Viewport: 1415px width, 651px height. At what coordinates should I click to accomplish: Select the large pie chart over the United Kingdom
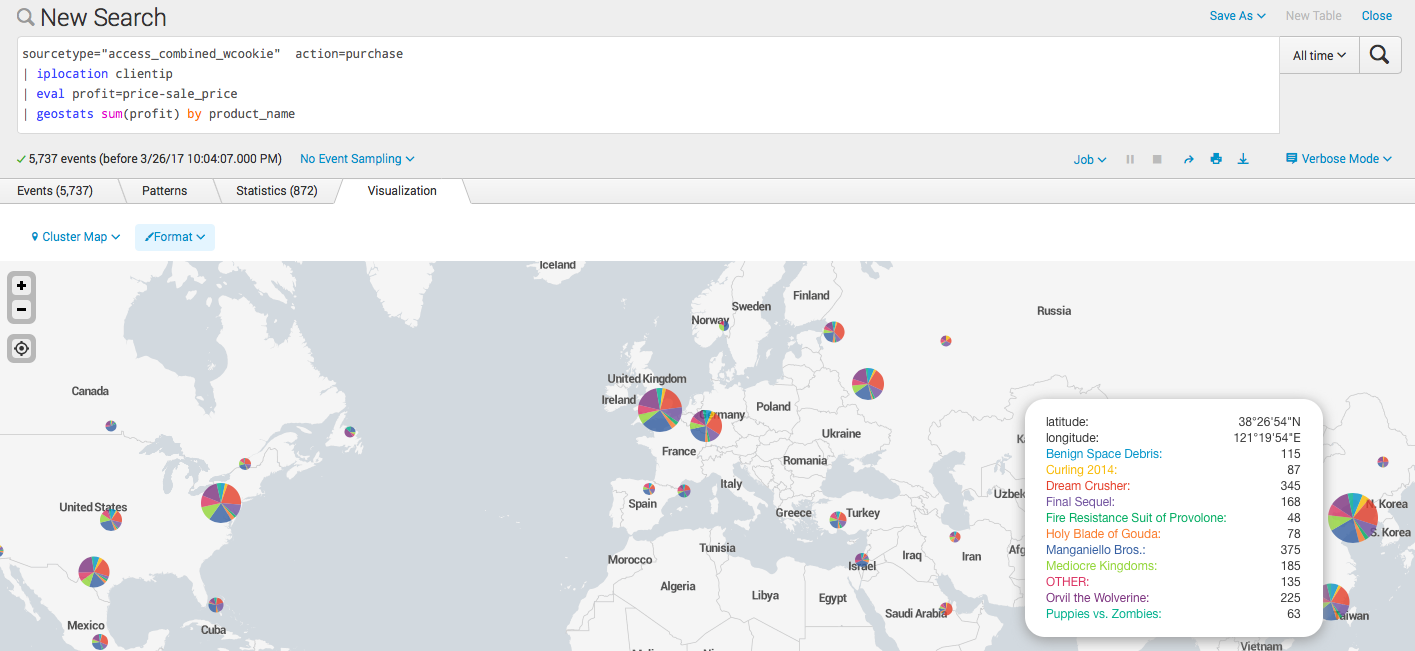(659, 409)
